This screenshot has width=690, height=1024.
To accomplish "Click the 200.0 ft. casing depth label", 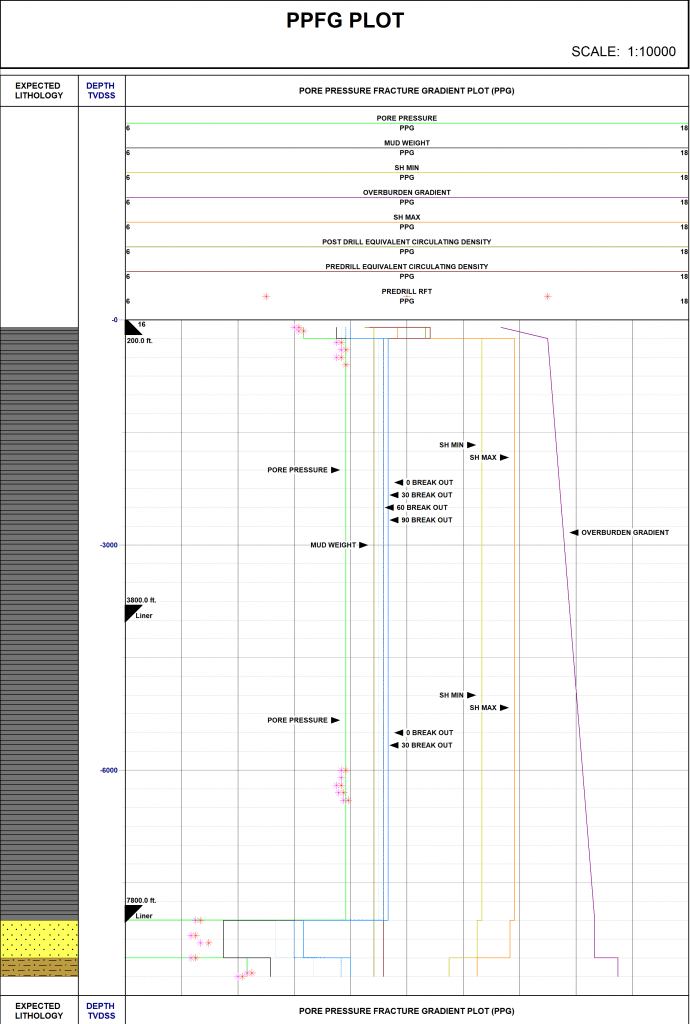I will coord(140,341).
